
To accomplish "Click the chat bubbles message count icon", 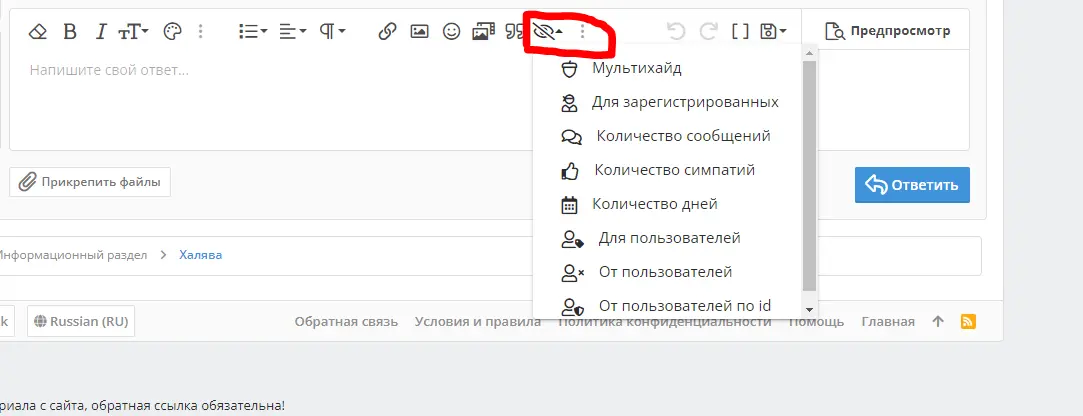I will [572, 137].
